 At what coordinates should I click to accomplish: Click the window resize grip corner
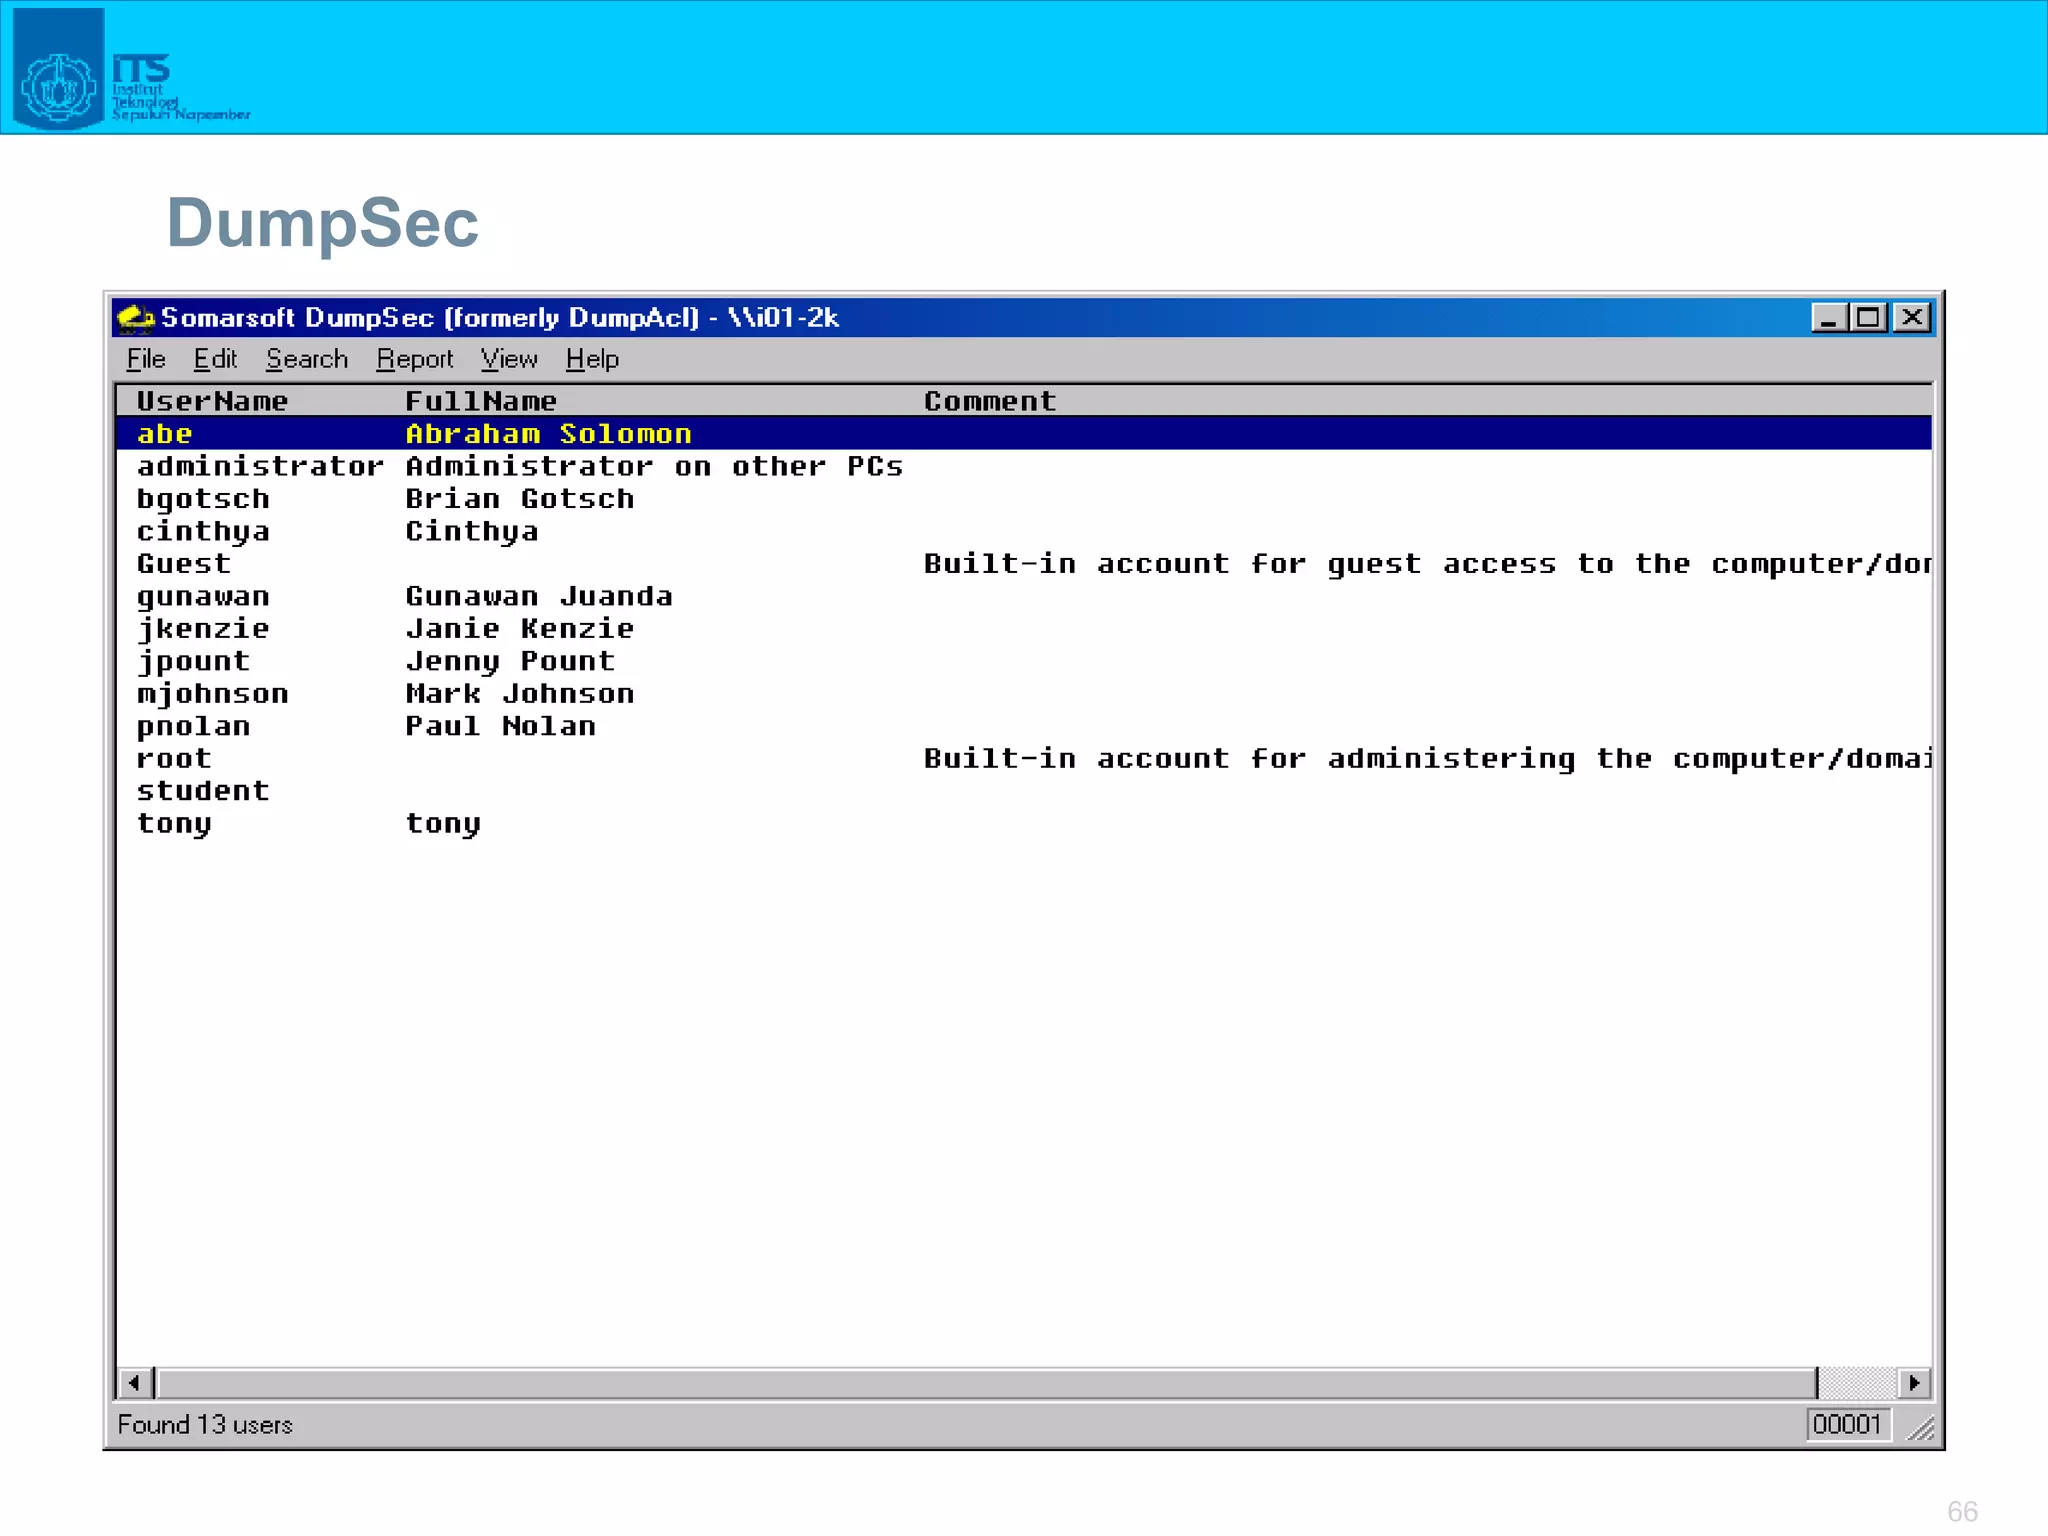(1921, 1428)
